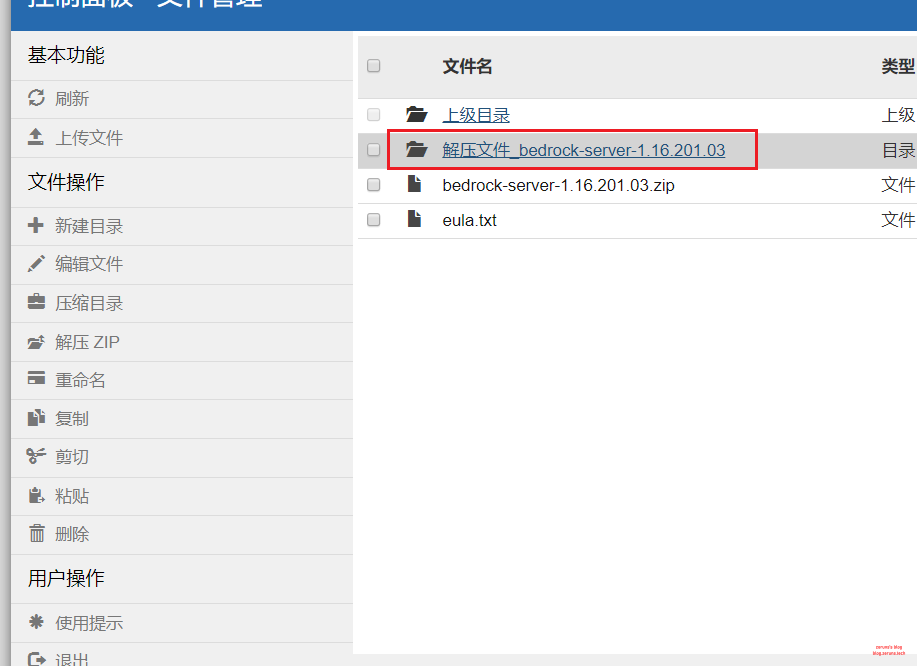This screenshot has width=917, height=666.
Task: Click the briefcase icon beside 压缩目录
Action: click(x=36, y=302)
